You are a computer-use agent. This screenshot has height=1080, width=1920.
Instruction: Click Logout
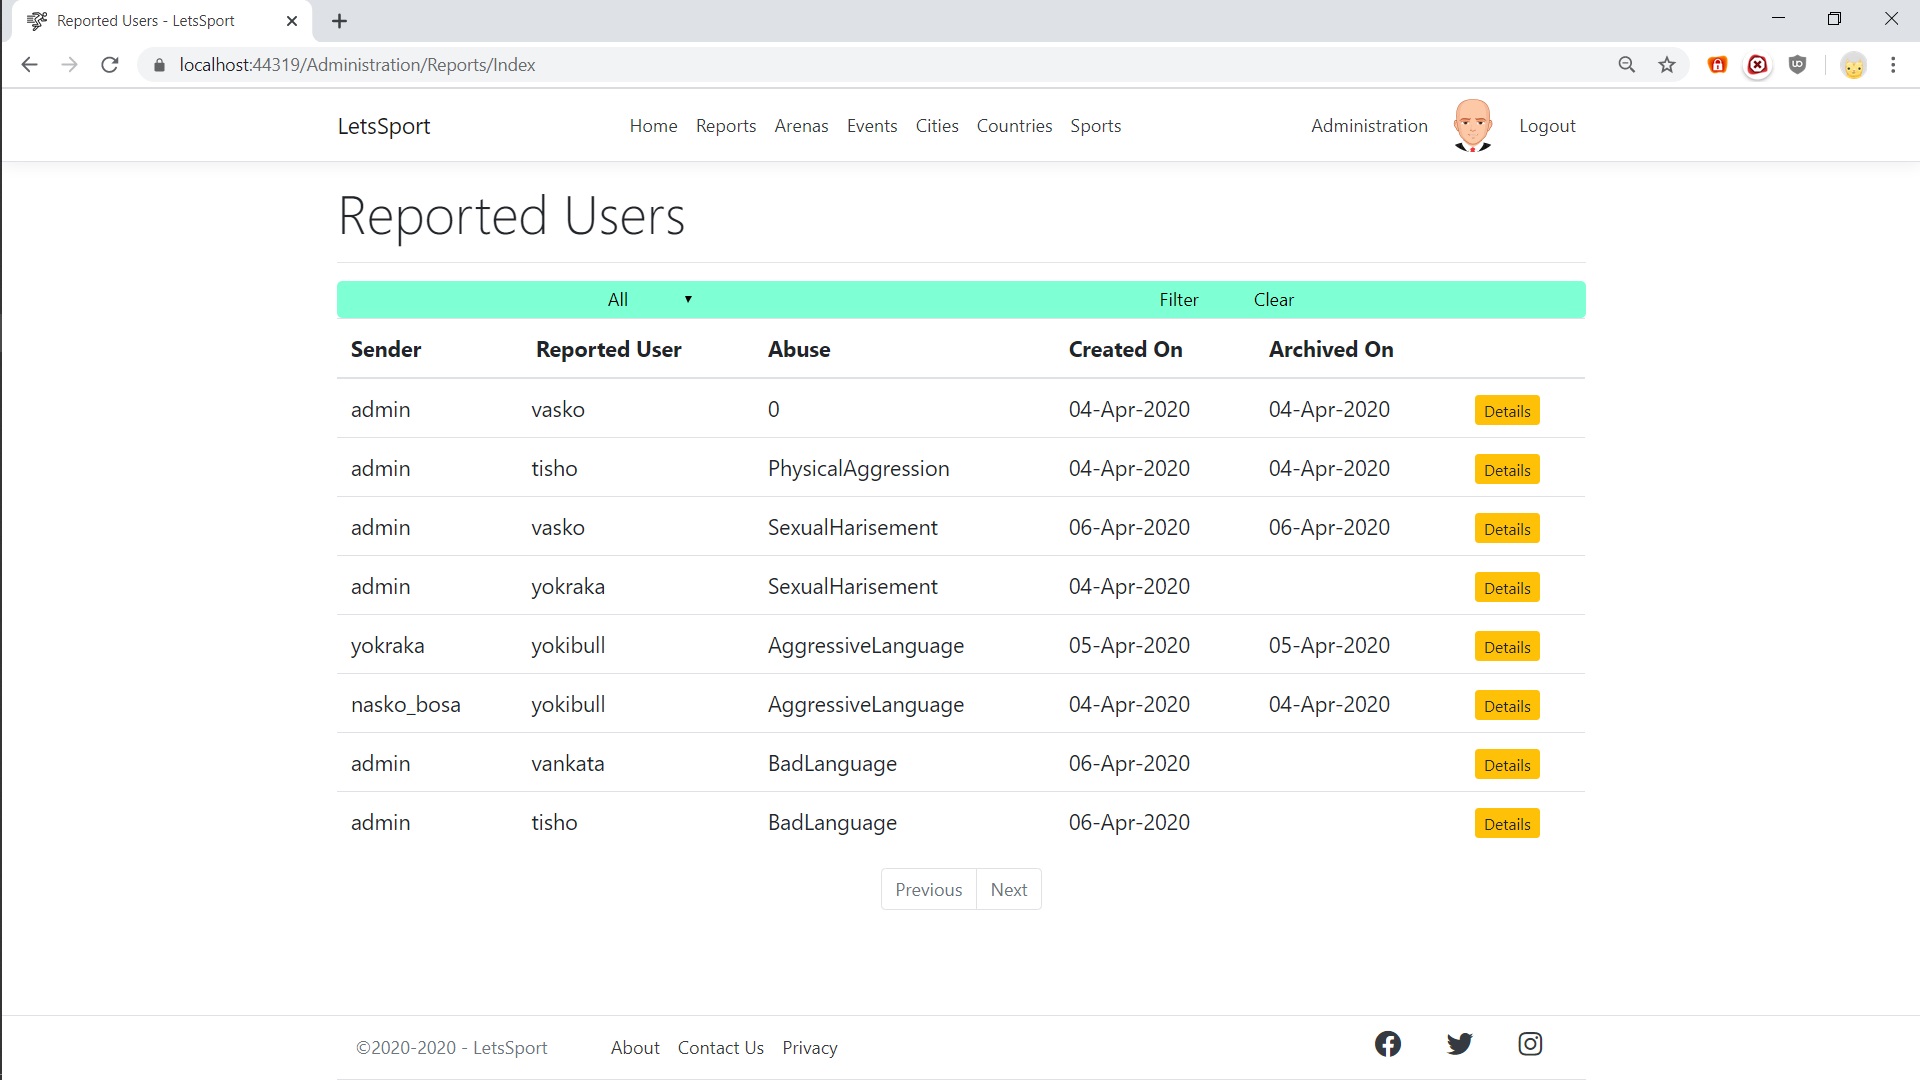click(x=1547, y=126)
